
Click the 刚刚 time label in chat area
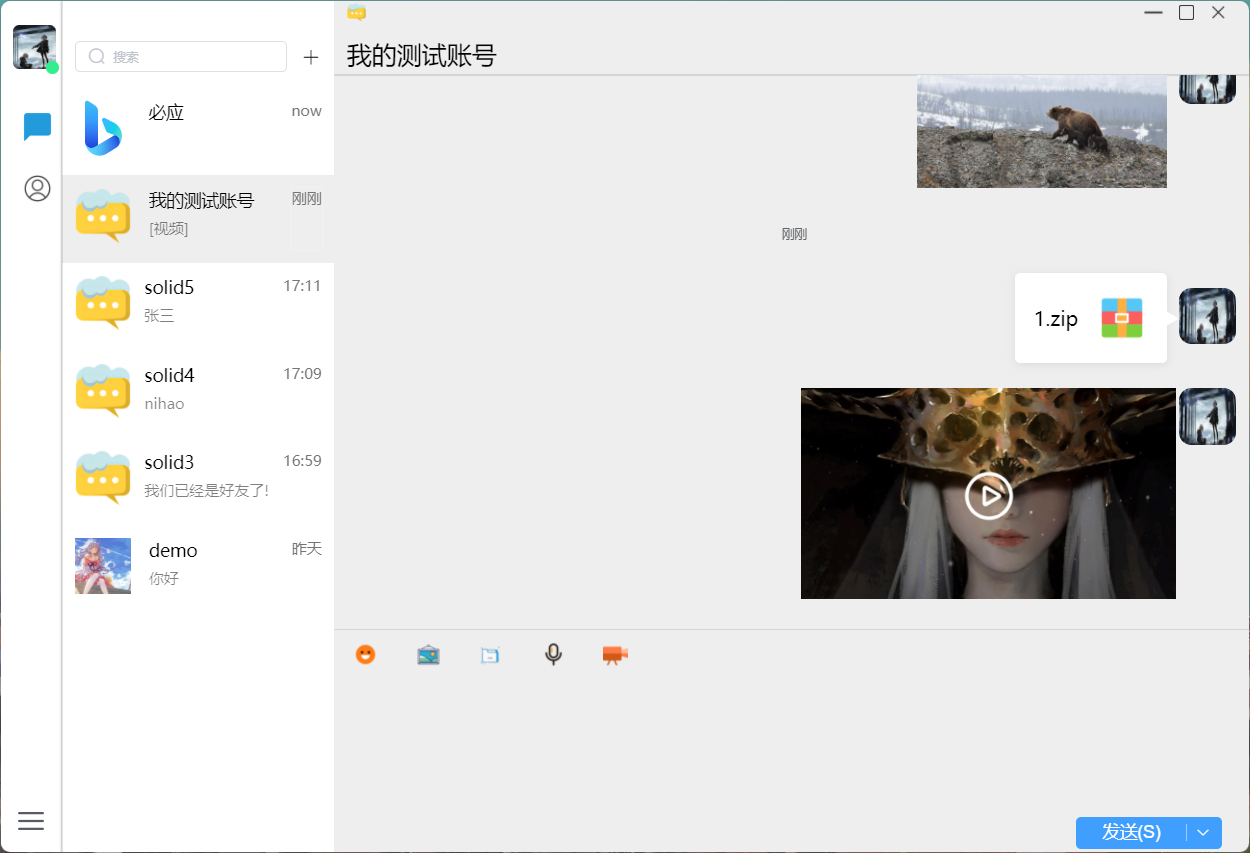794,234
